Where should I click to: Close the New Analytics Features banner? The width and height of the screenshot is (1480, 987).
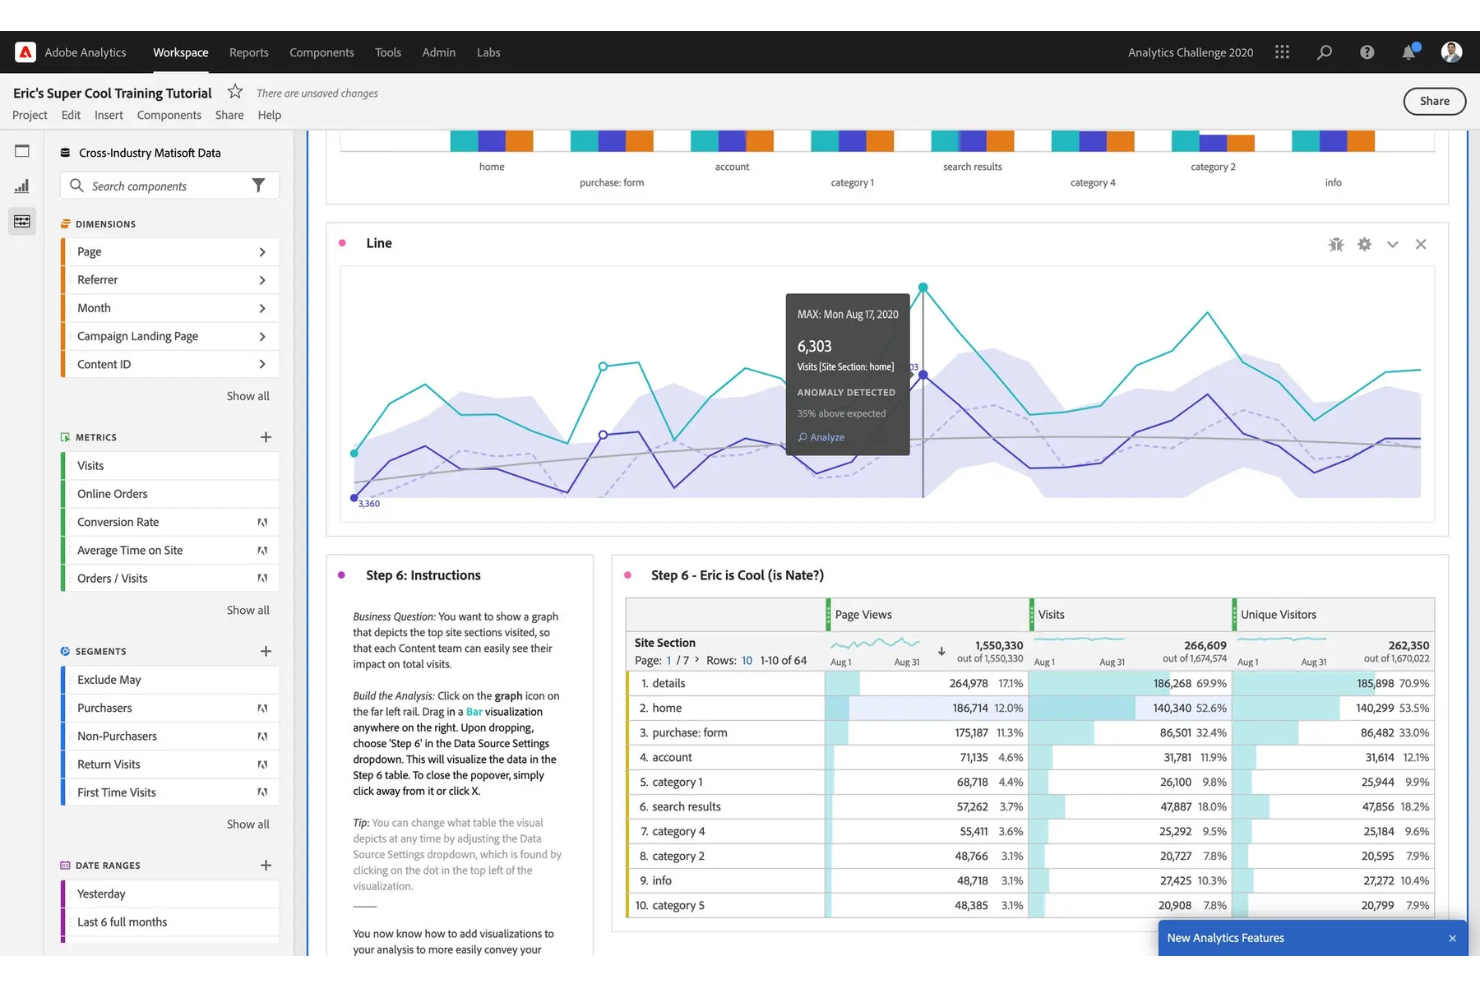tap(1452, 938)
